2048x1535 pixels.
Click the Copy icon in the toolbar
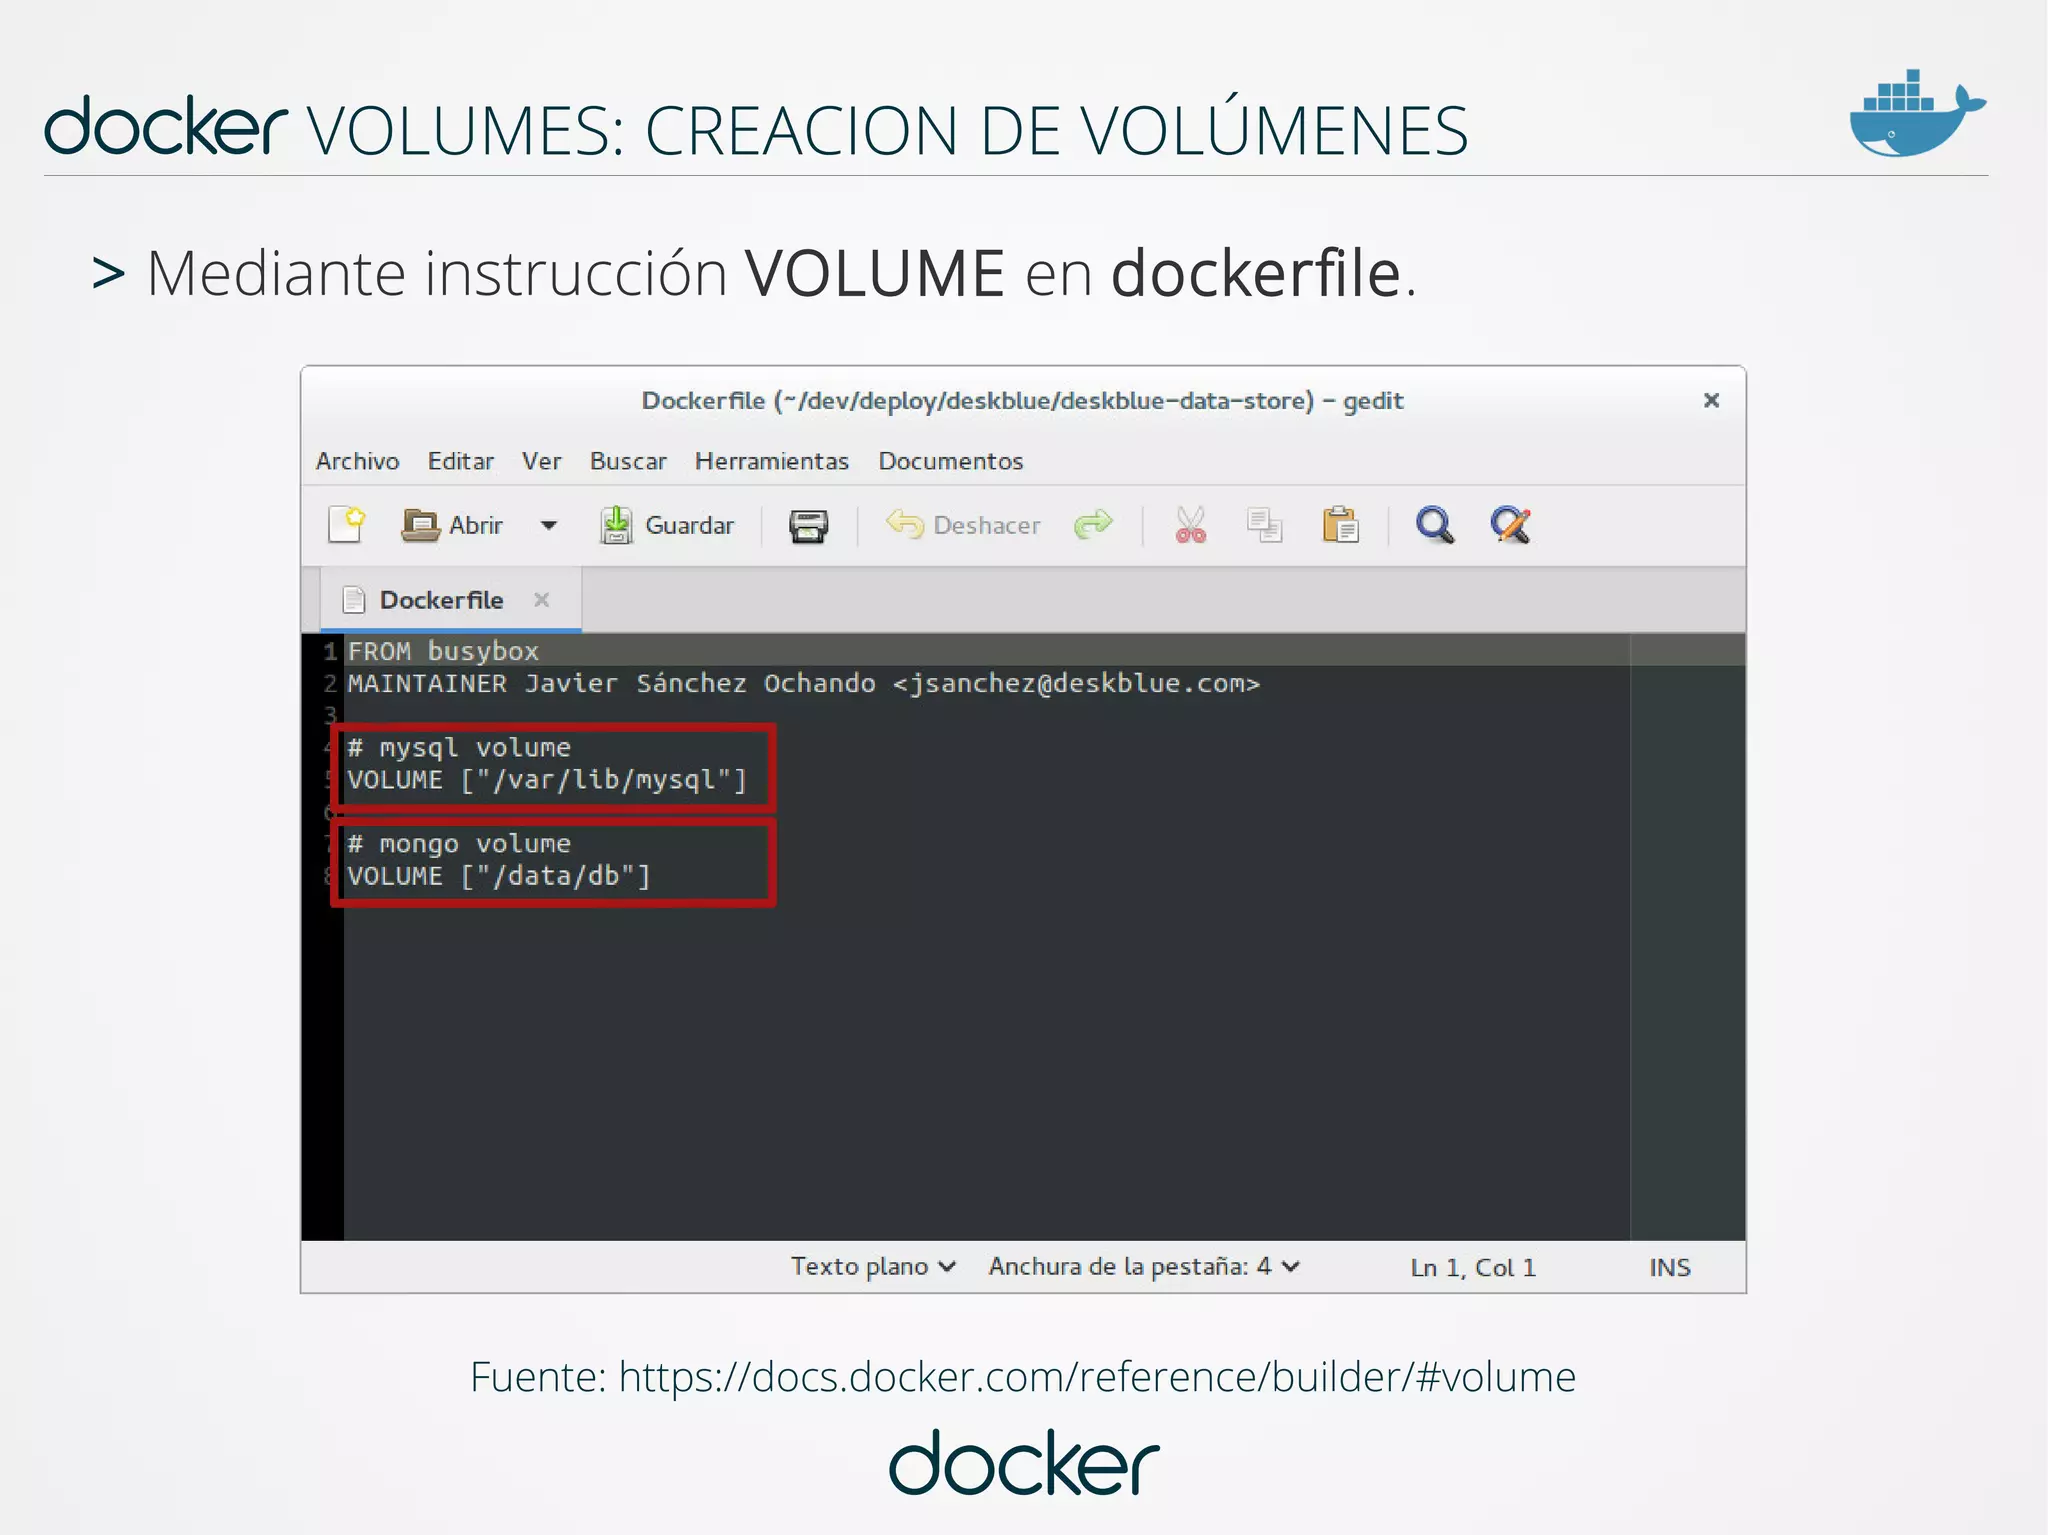tap(1265, 525)
